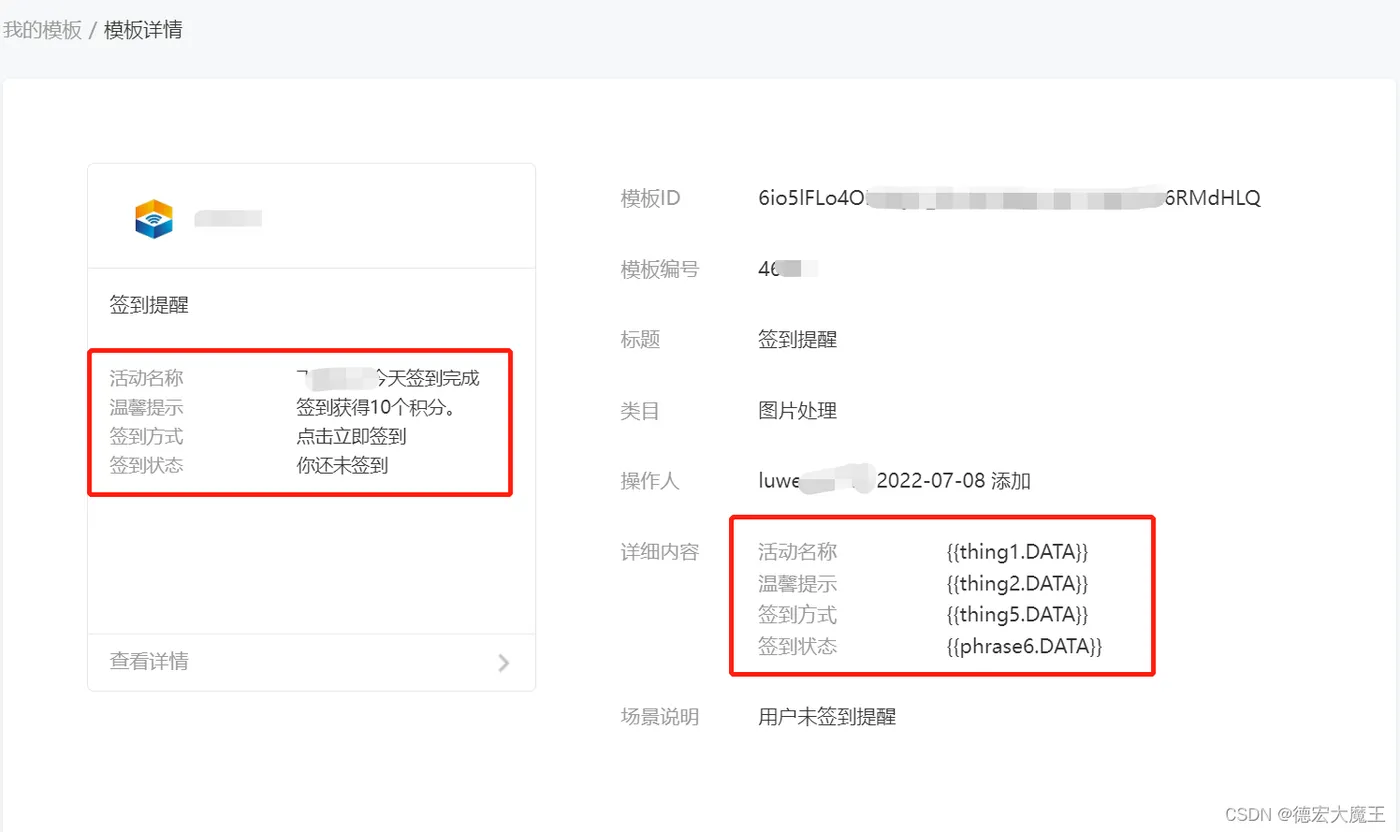The height and width of the screenshot is (832, 1400).
Task: Click the 签到方式 label in preview card
Action: coord(146,437)
